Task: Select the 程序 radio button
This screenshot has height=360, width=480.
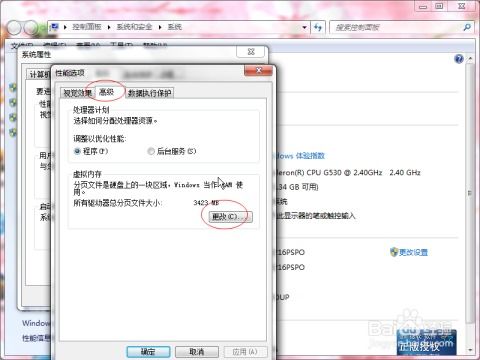Action: 77,151
